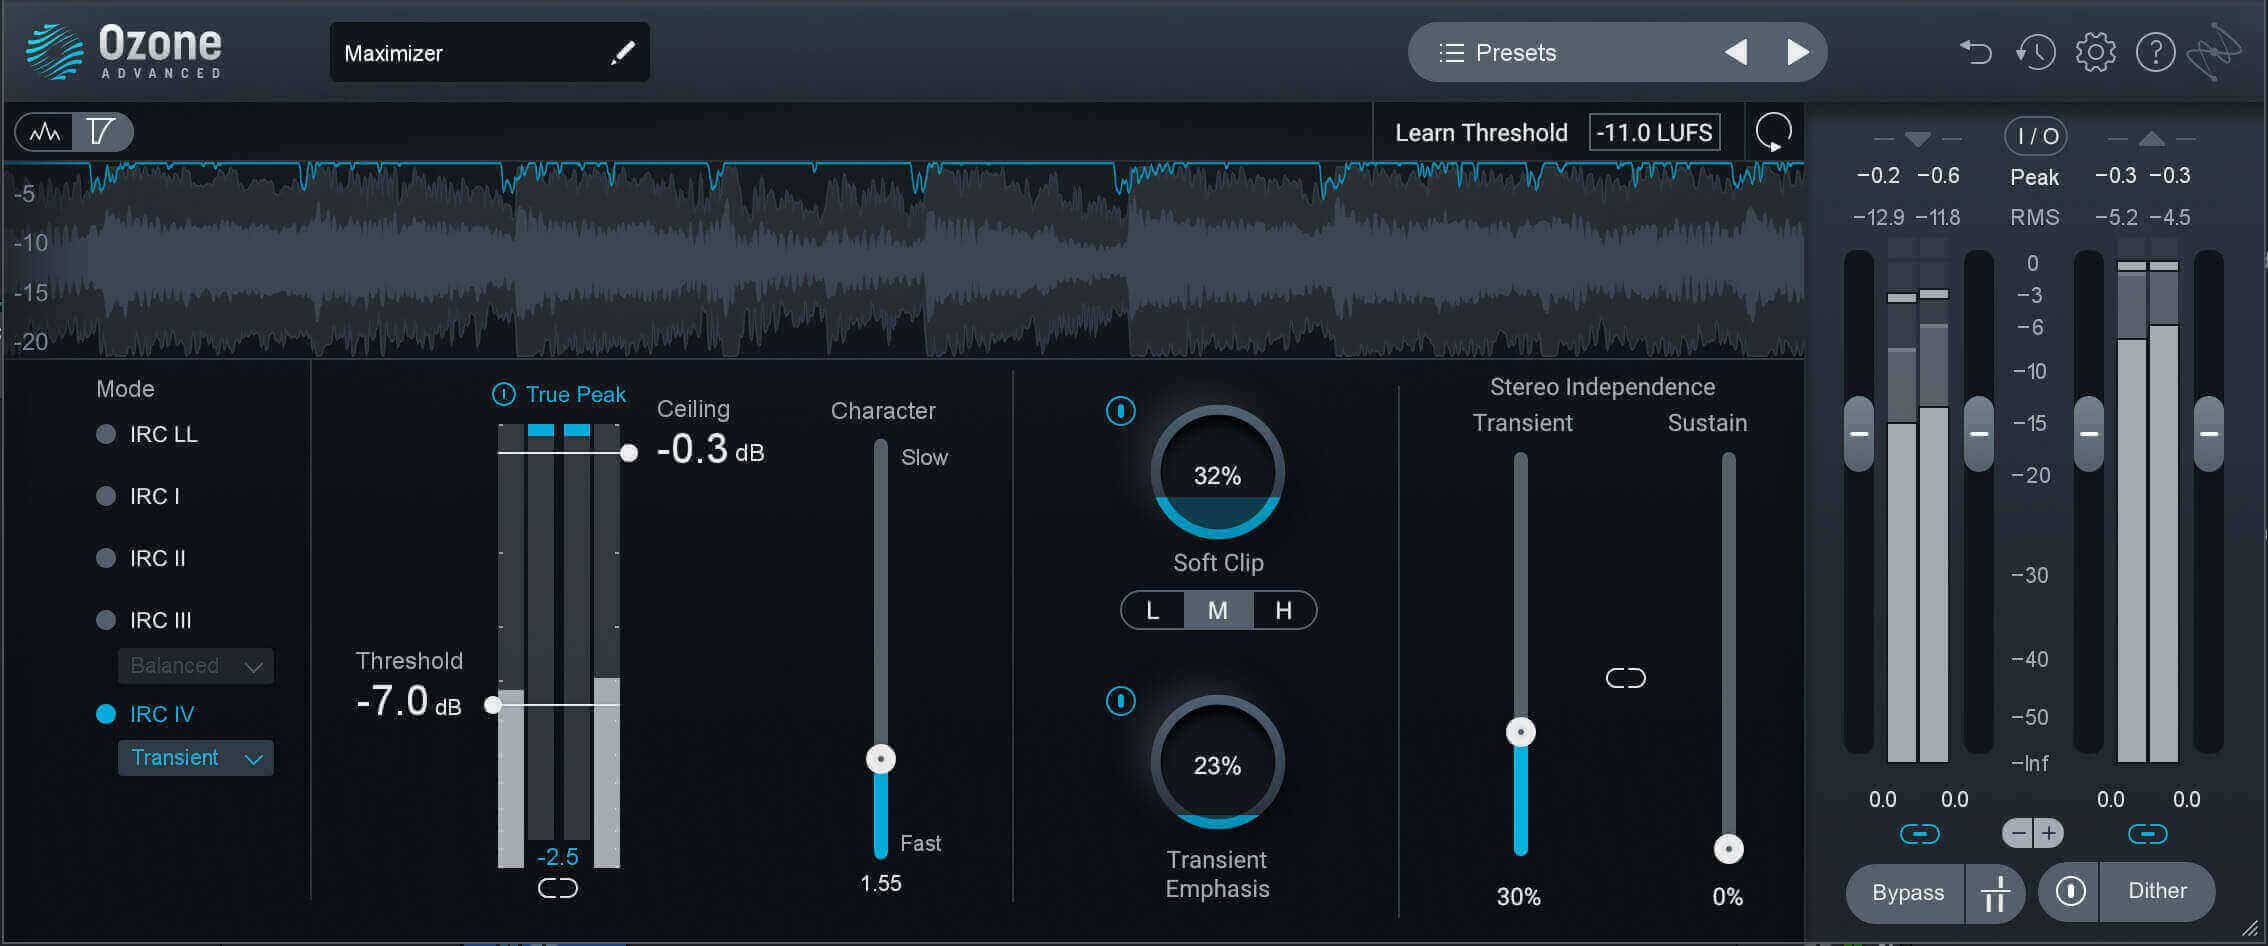
Task: Click the 30% transient value
Action: [x=1519, y=898]
